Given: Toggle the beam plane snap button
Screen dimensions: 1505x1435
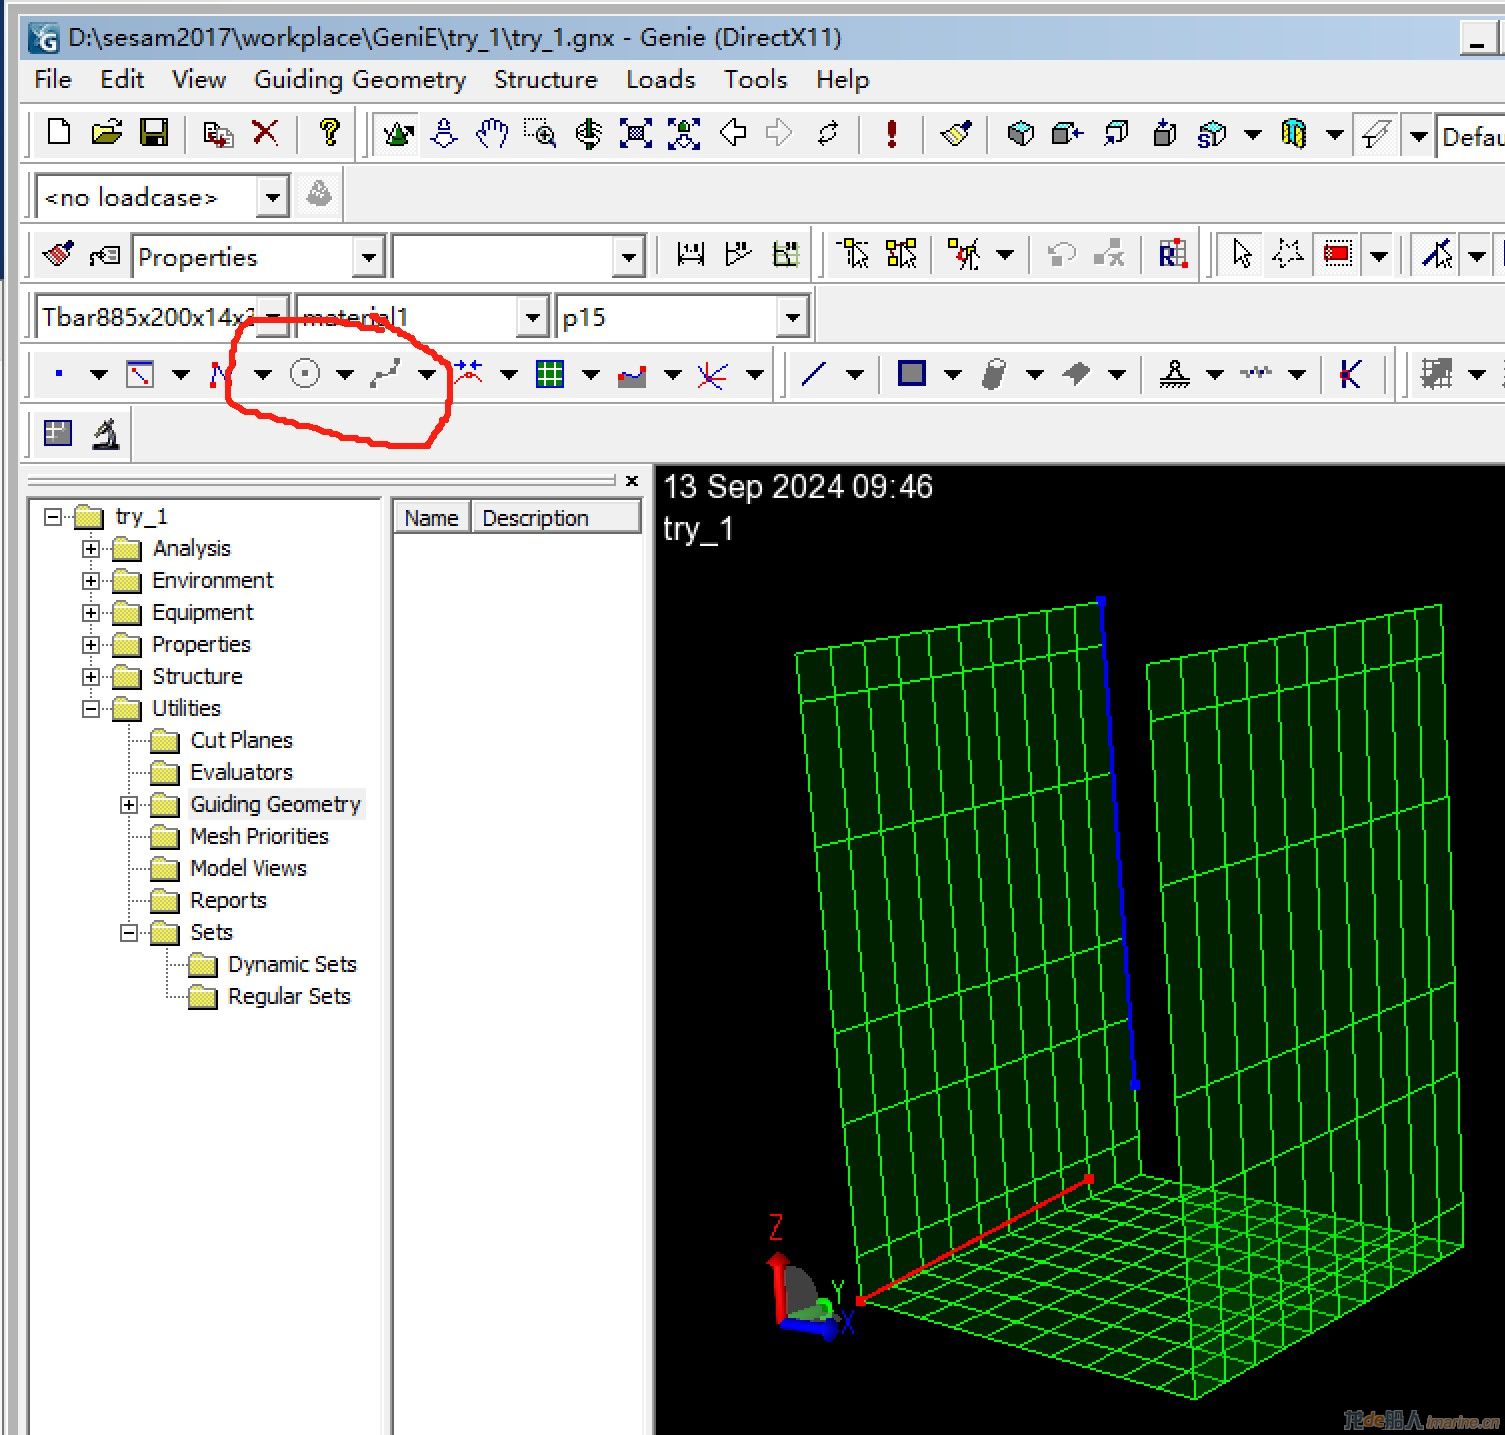Looking at the screenshot, I should (1376, 133).
